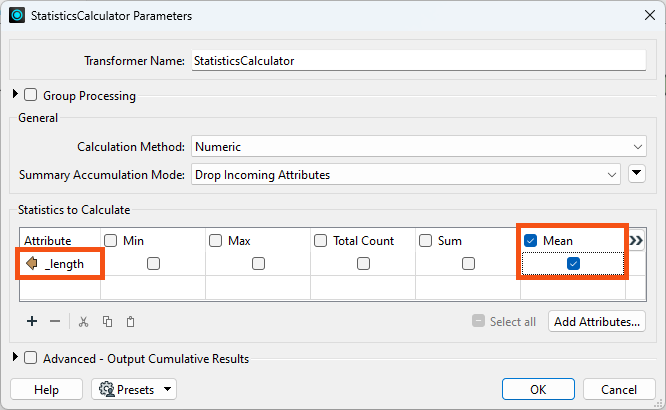This screenshot has width=666, height=410.
Task: Click the Cancel button
Action: coord(619,389)
